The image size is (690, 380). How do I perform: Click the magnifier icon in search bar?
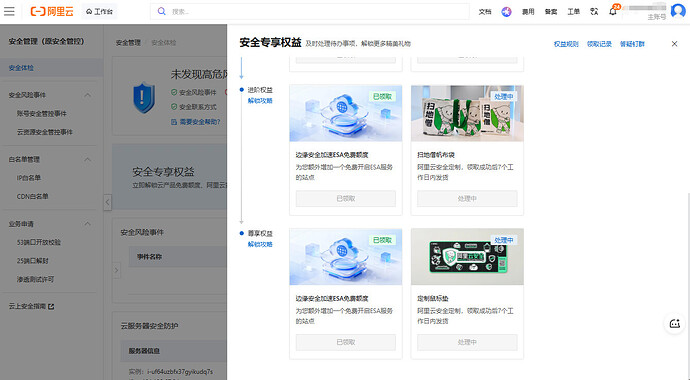coord(161,11)
